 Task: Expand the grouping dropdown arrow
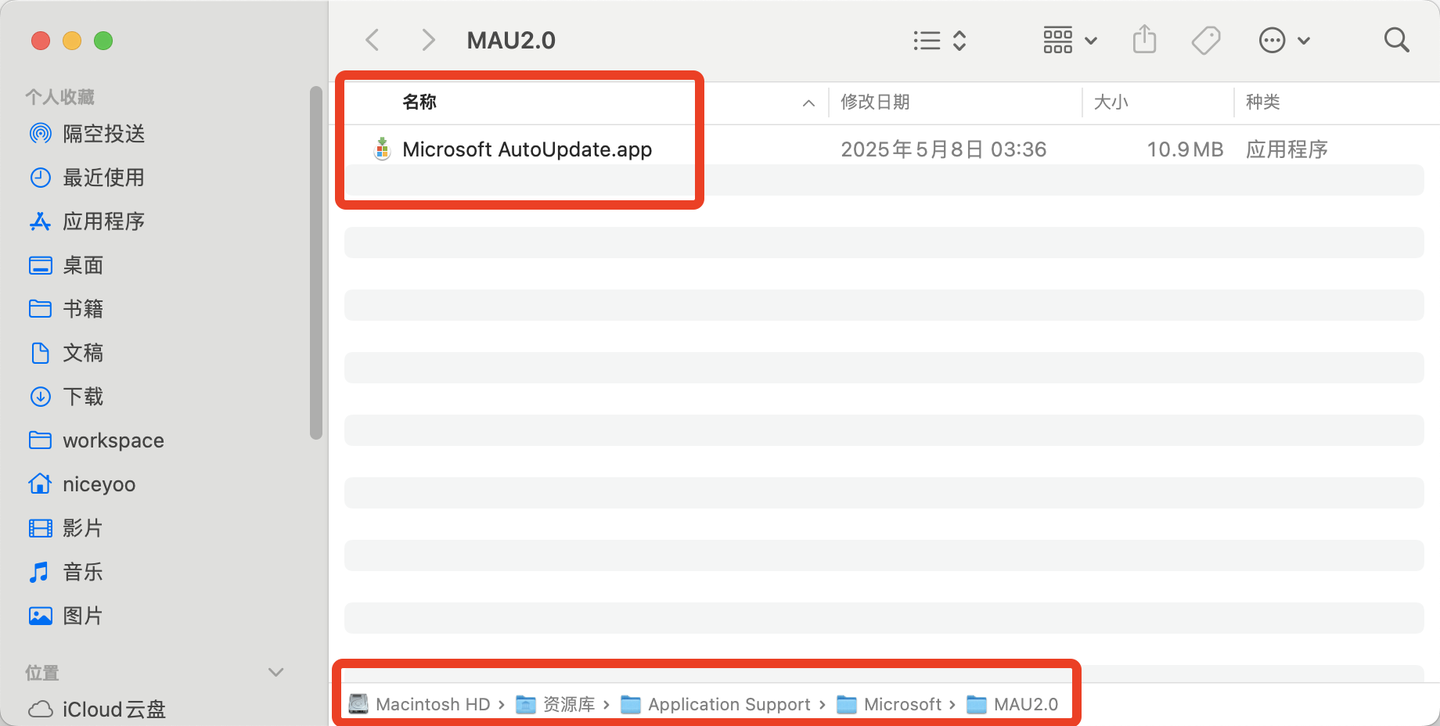[x=1091, y=41]
